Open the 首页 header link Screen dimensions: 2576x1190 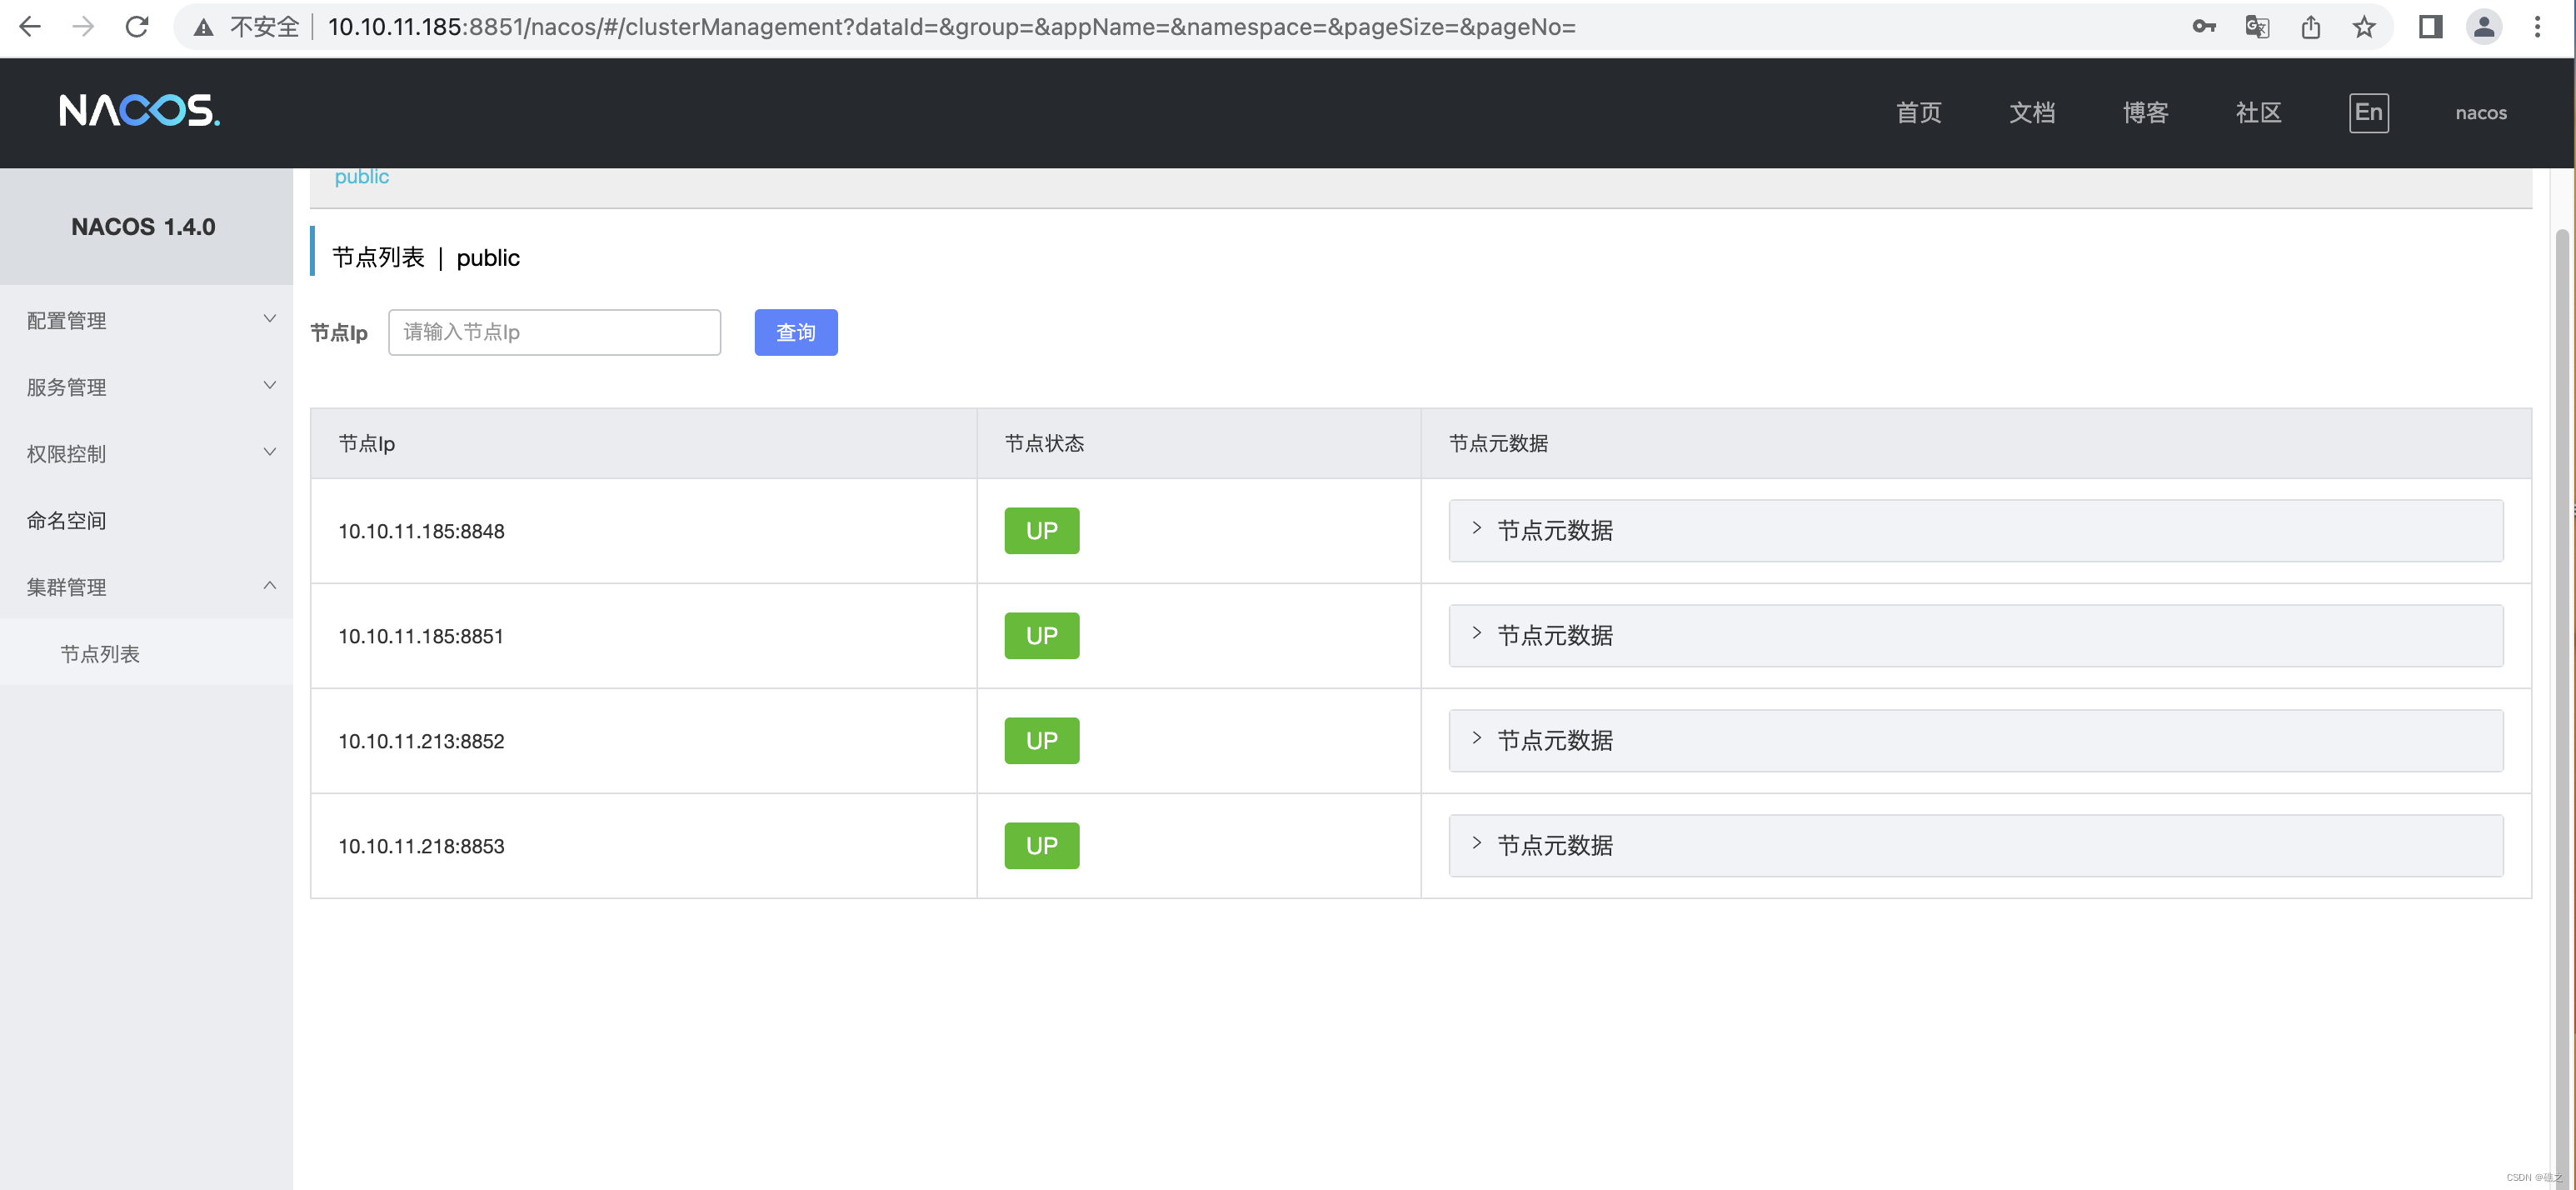coord(1919,113)
